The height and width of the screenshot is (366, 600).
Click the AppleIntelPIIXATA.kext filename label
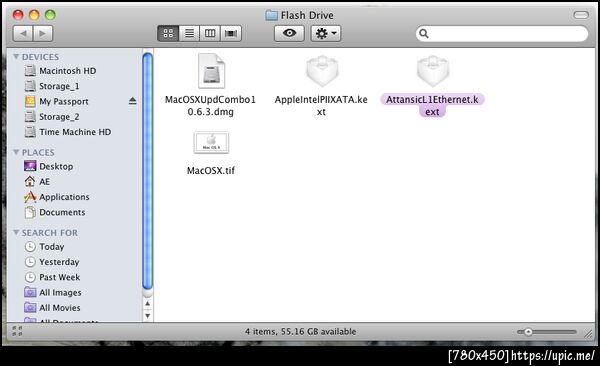pyautogui.click(x=321, y=106)
